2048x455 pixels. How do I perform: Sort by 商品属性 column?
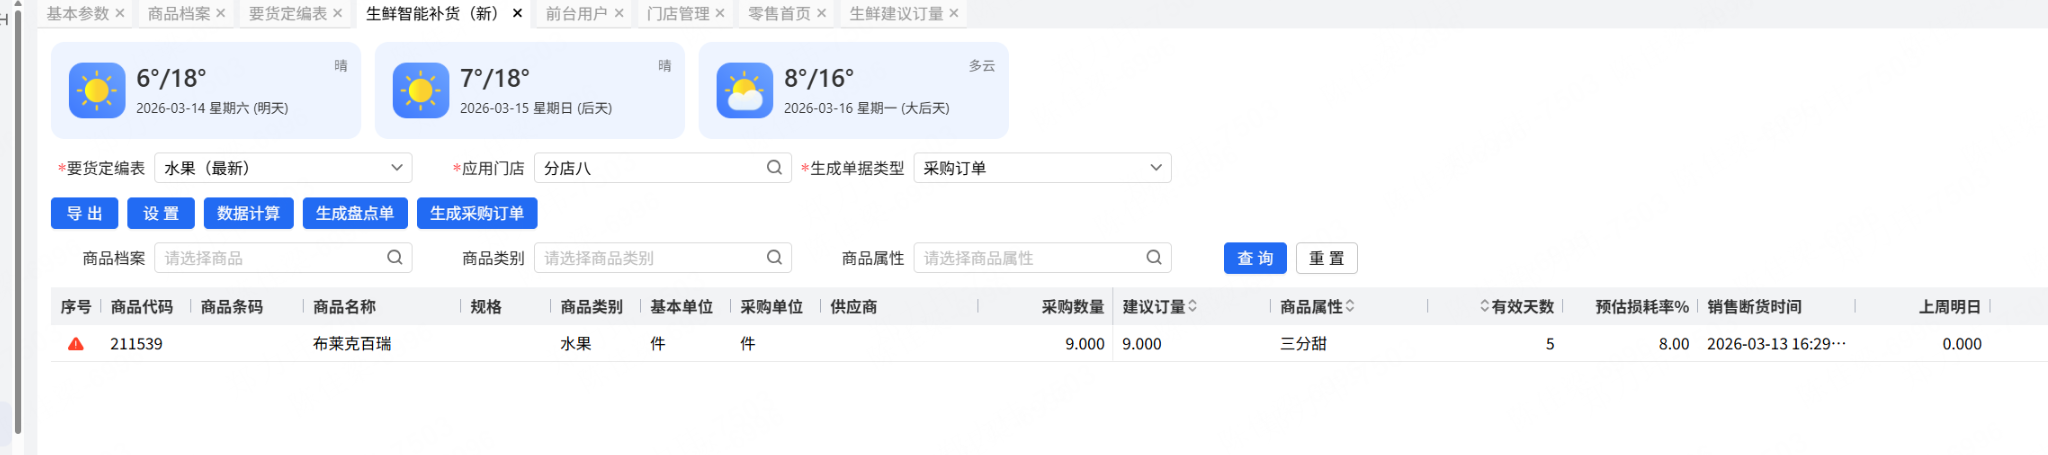(1350, 307)
